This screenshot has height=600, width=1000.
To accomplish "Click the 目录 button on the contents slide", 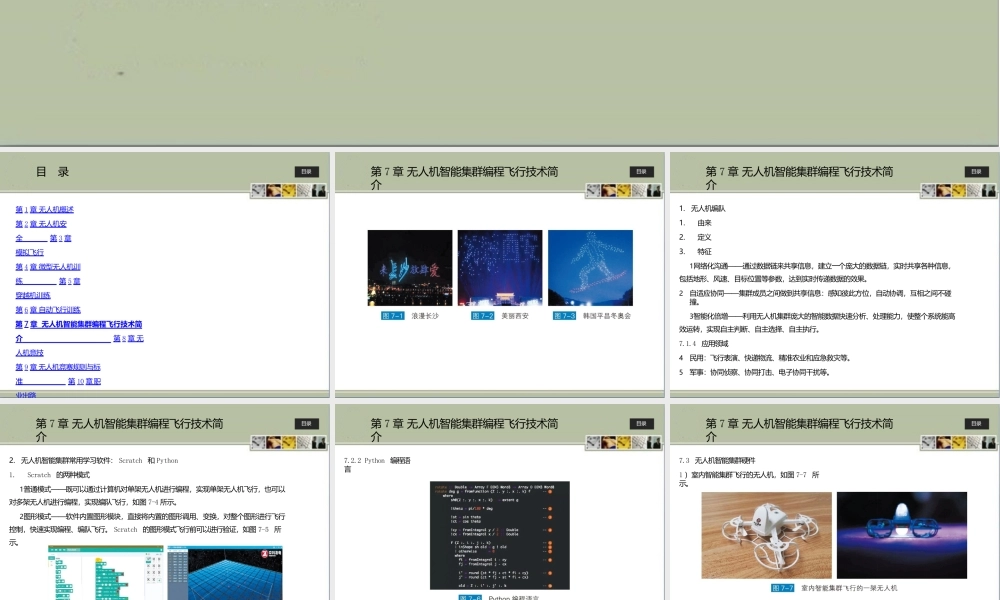I will point(306,172).
